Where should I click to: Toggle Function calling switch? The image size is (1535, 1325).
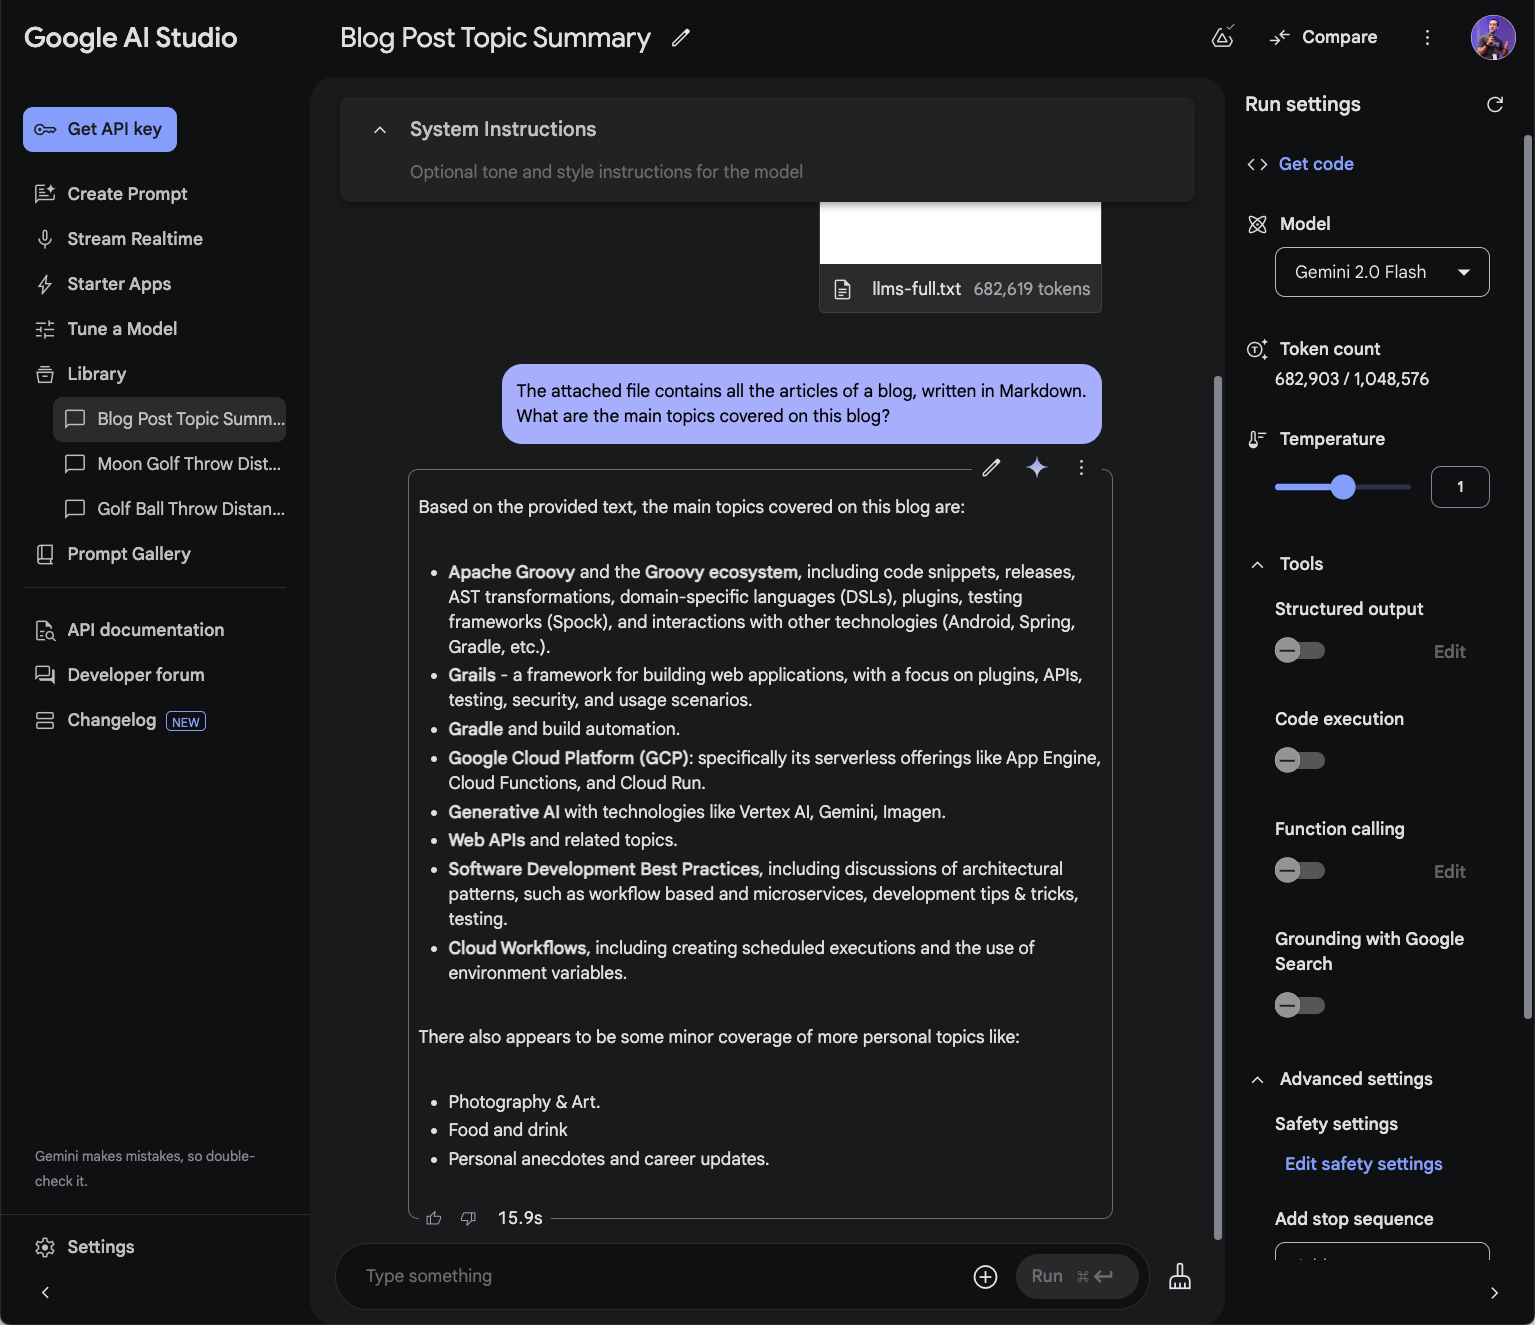click(1299, 870)
